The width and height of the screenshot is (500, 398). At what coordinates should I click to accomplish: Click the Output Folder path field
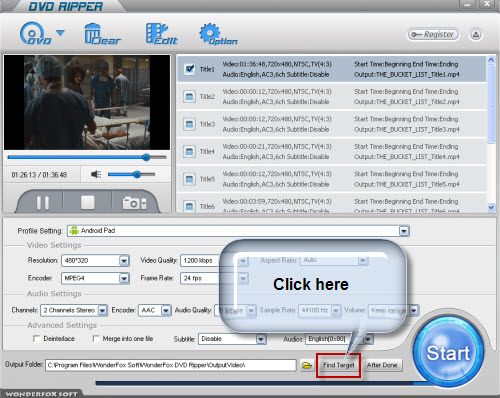(x=171, y=365)
